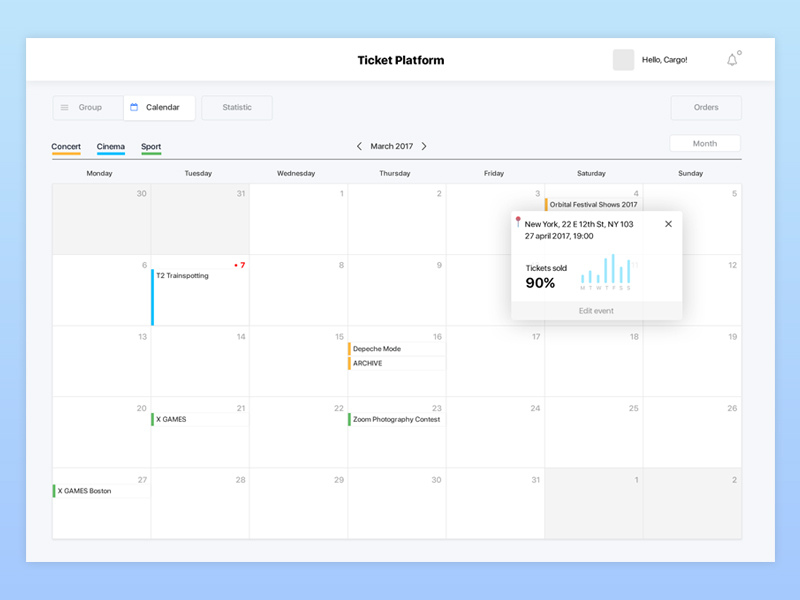Select the Calendar tab

(x=160, y=108)
